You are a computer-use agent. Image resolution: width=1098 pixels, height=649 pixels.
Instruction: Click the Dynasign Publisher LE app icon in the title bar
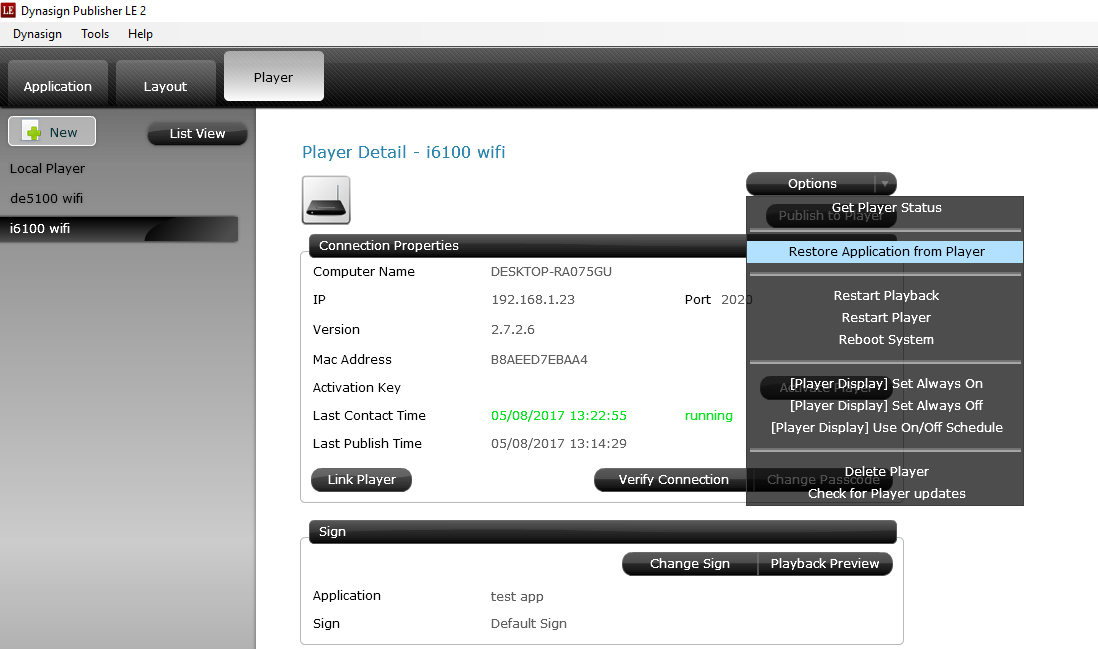(x=8, y=11)
